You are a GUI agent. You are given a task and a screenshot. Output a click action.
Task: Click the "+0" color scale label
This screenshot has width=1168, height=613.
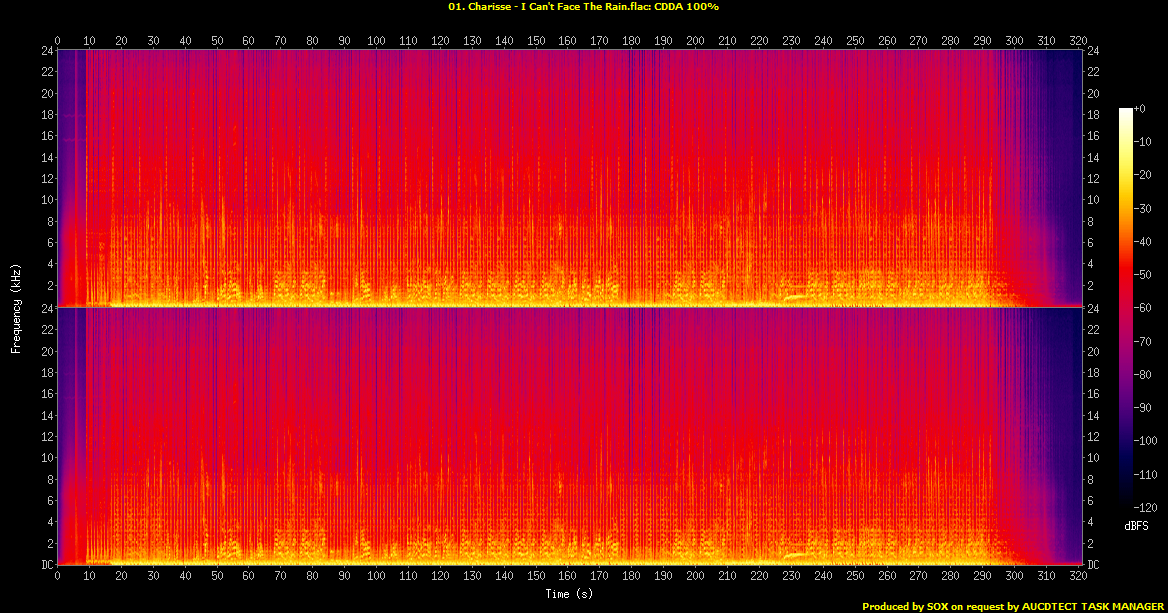(x=1140, y=109)
